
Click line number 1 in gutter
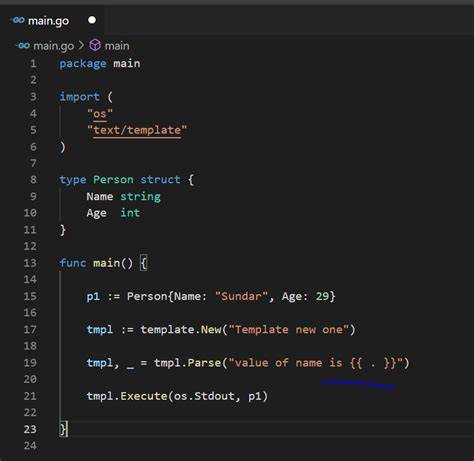click(33, 63)
